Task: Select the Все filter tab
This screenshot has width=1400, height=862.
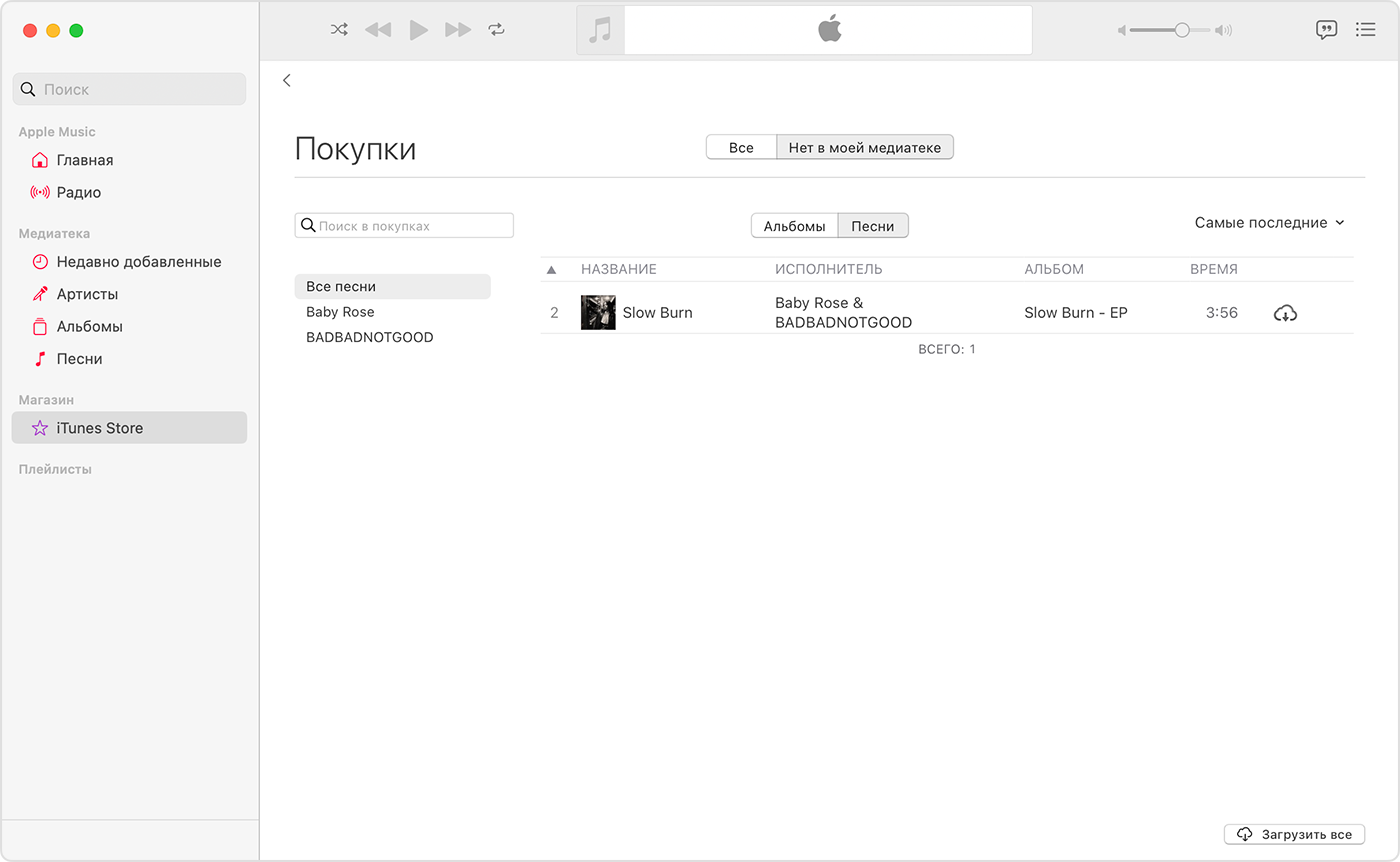Action: pos(741,147)
